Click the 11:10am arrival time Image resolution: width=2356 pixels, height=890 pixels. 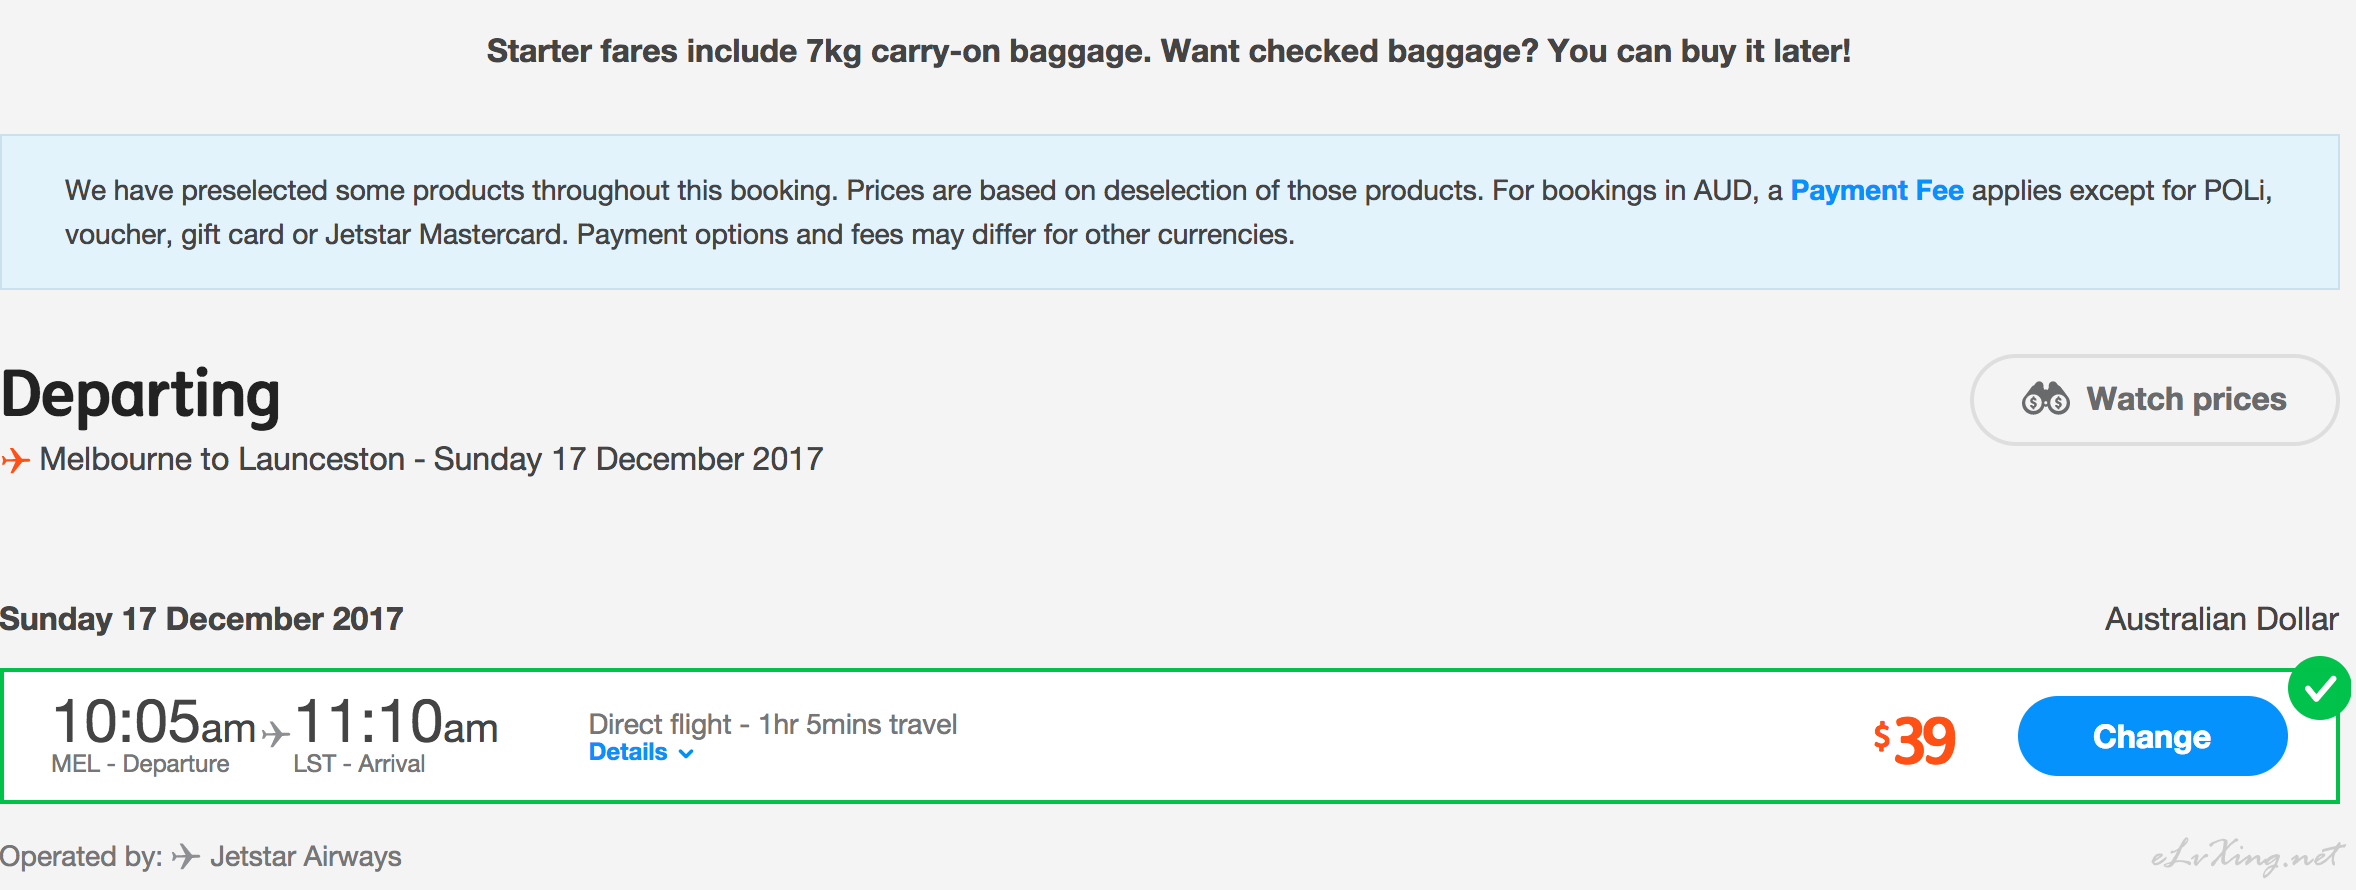click(396, 721)
